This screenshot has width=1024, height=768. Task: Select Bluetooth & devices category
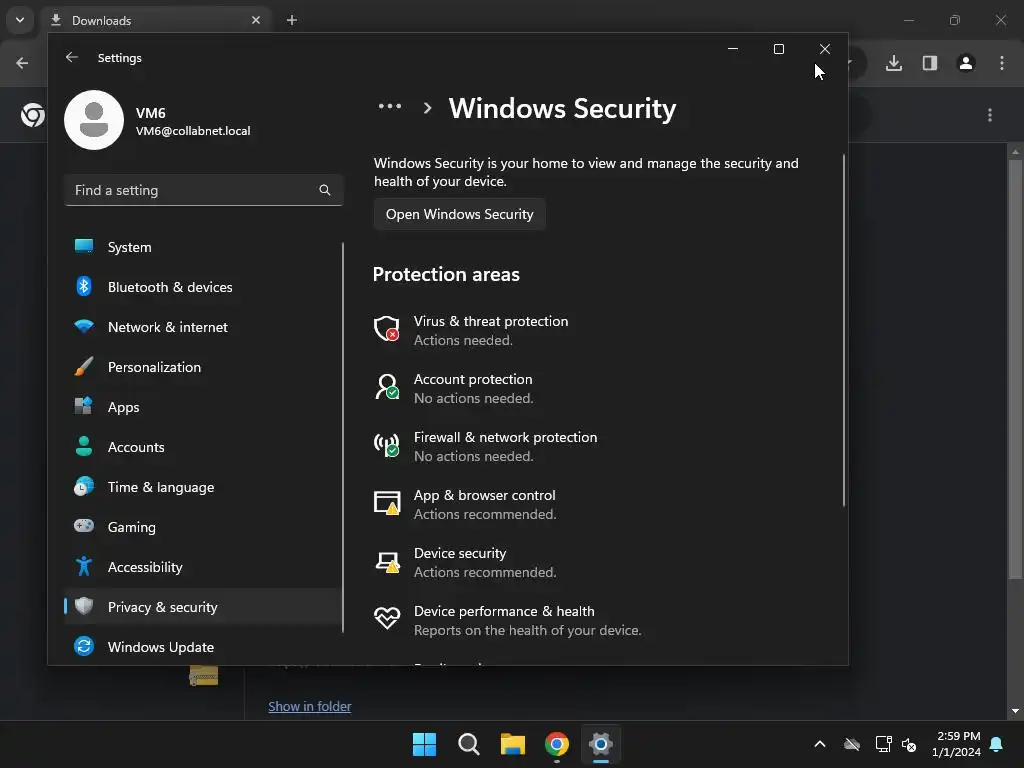pyautogui.click(x=203, y=287)
